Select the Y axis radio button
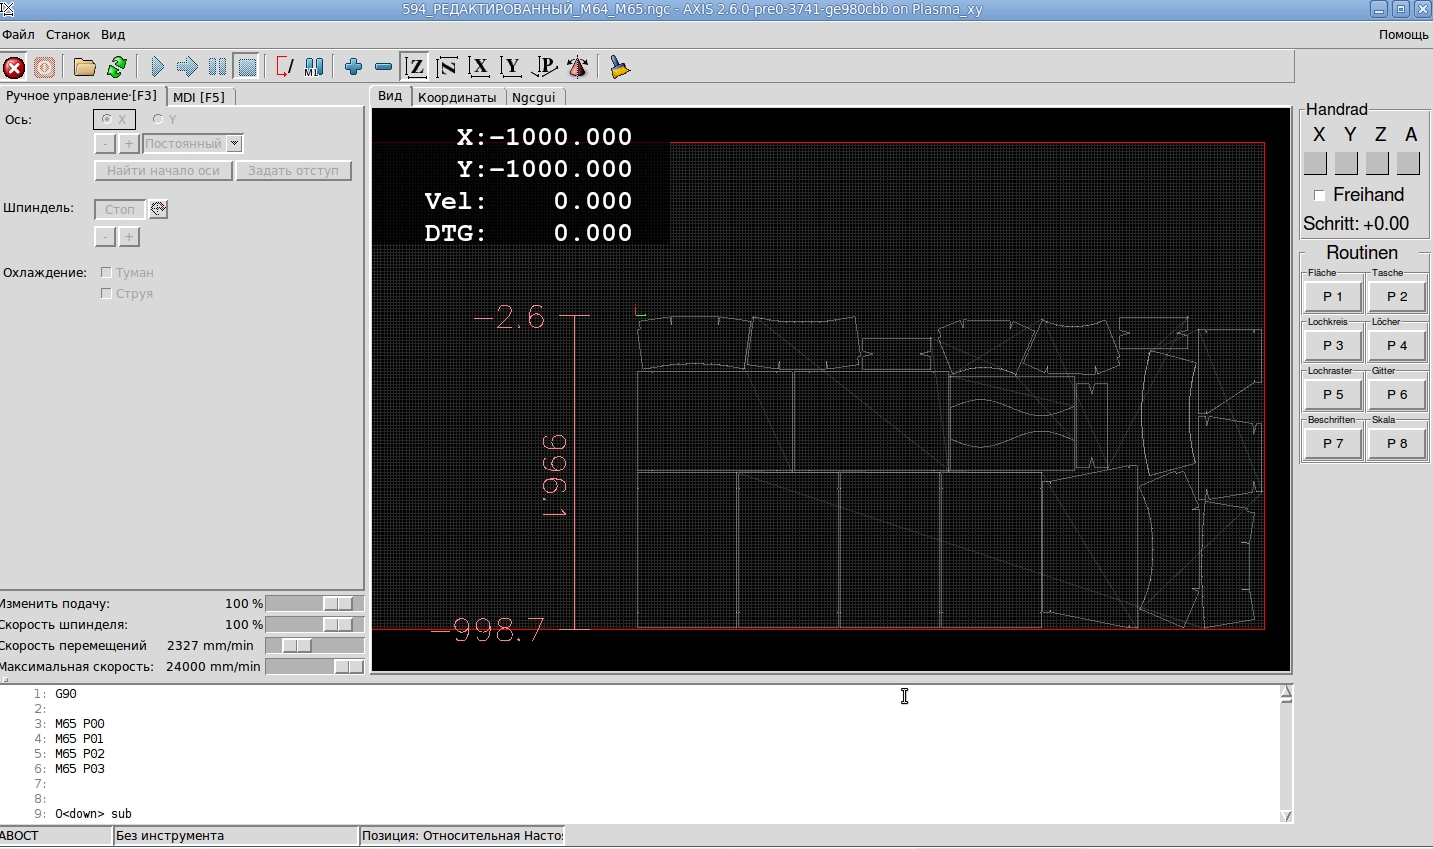This screenshot has width=1433, height=849. [158, 119]
